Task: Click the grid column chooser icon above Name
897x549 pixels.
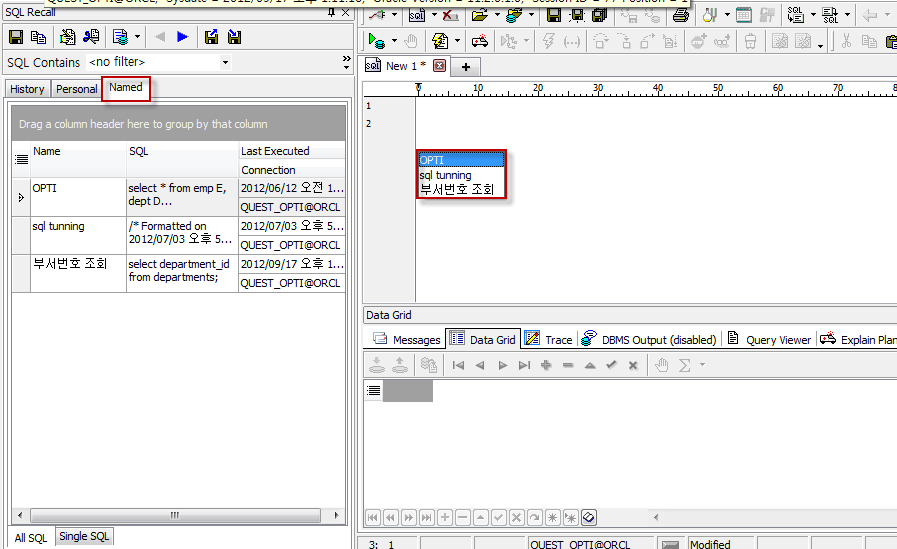Action: point(21,159)
